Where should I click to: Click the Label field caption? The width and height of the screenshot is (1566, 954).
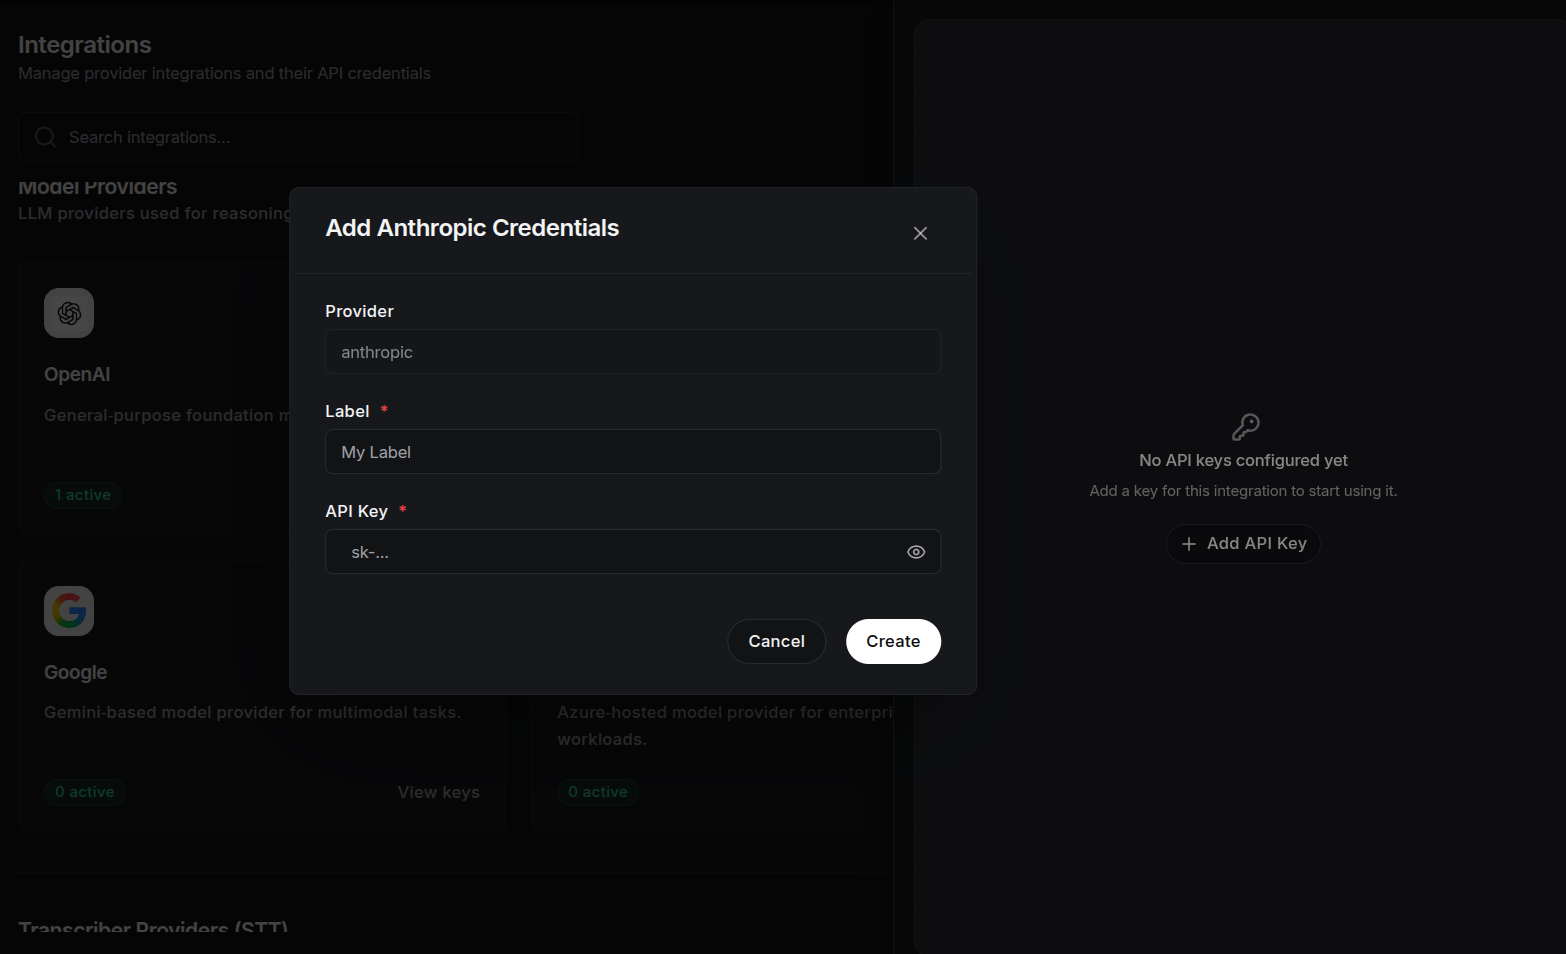tap(347, 411)
